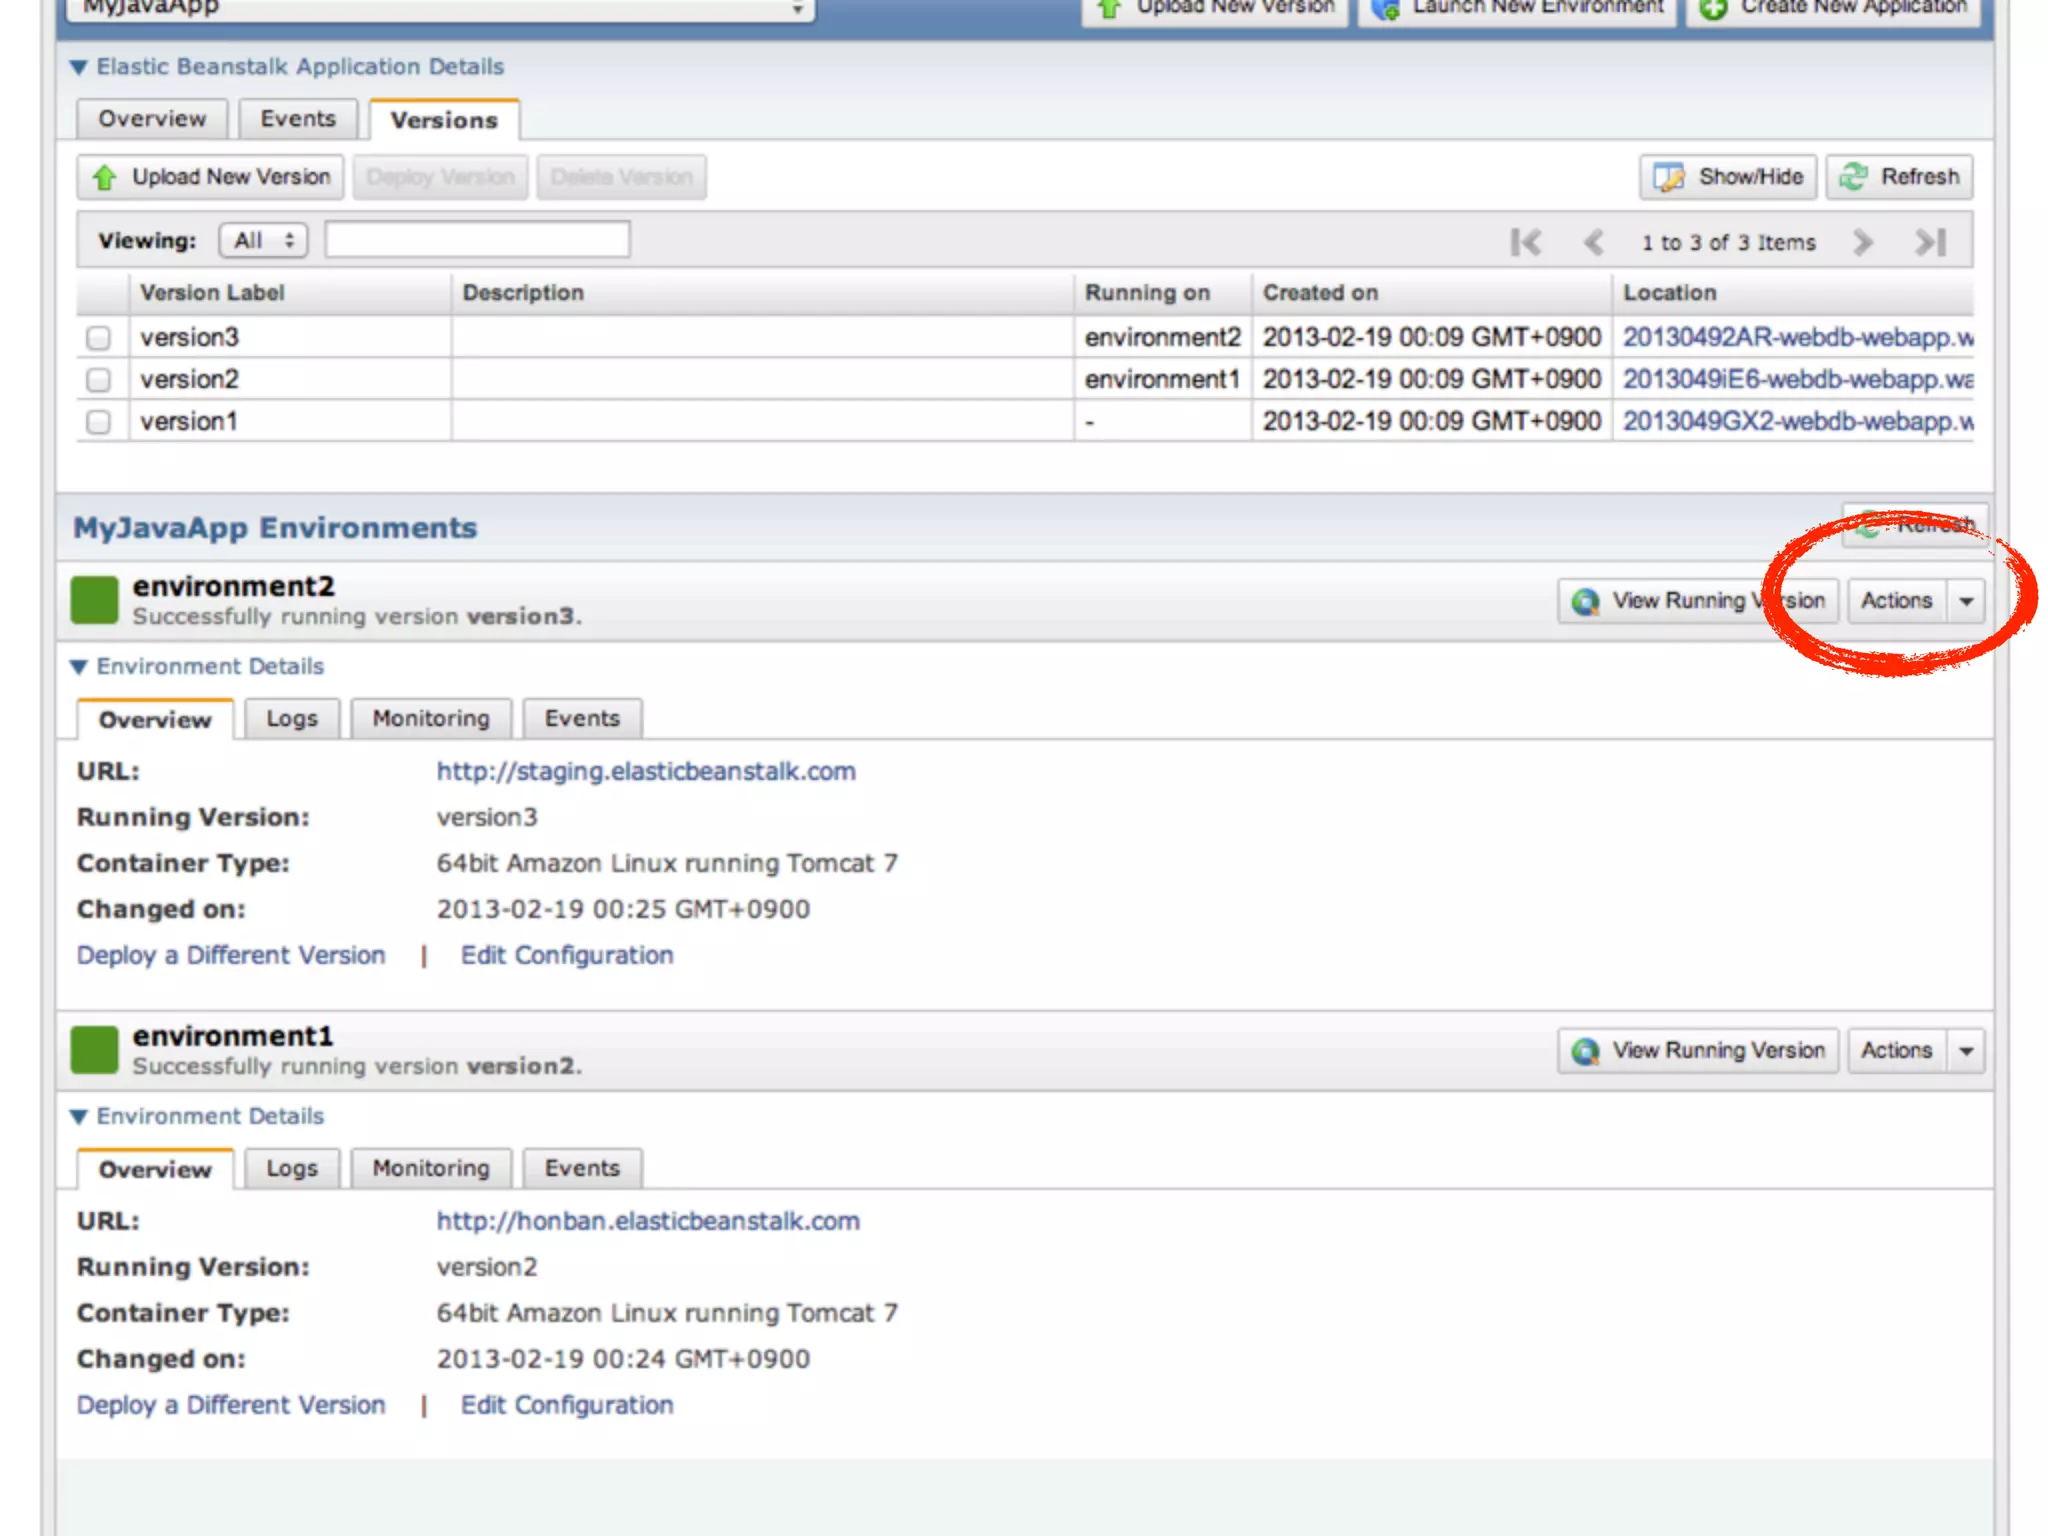Jump to last page of versions
The height and width of the screenshot is (1536, 2048).
click(x=1930, y=242)
